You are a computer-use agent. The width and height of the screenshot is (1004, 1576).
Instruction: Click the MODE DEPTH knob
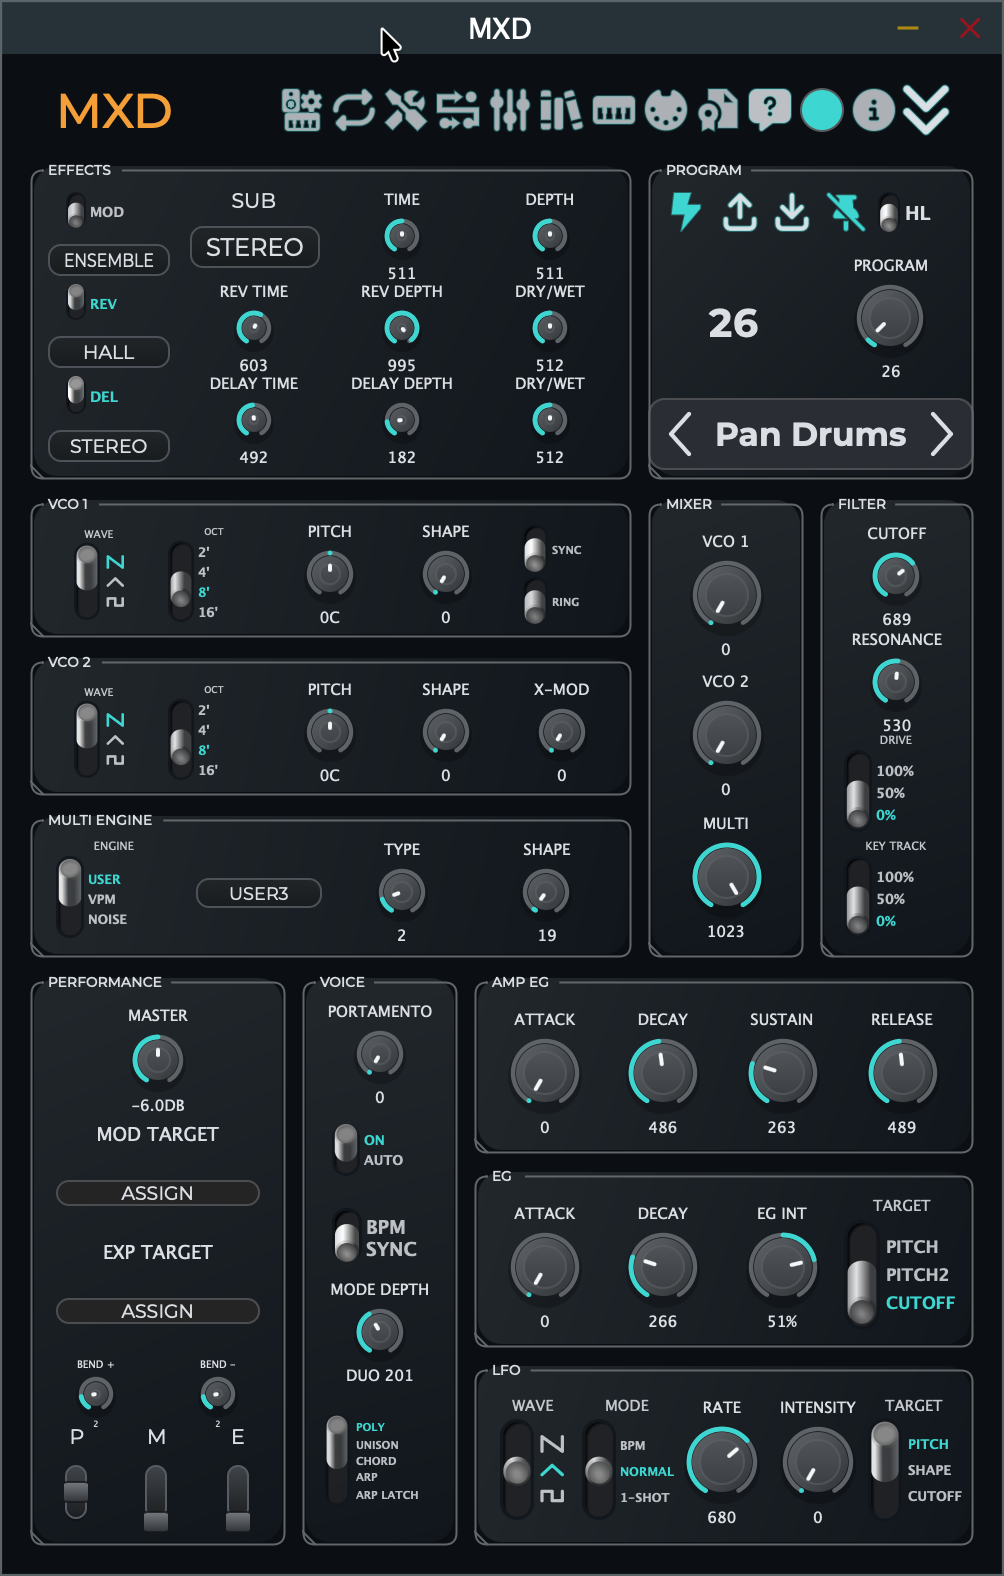380,1332
